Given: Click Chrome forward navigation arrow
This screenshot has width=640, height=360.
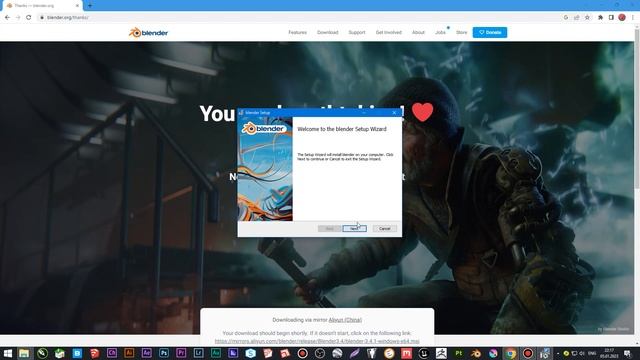Looking at the screenshot, I should (x=18, y=18).
